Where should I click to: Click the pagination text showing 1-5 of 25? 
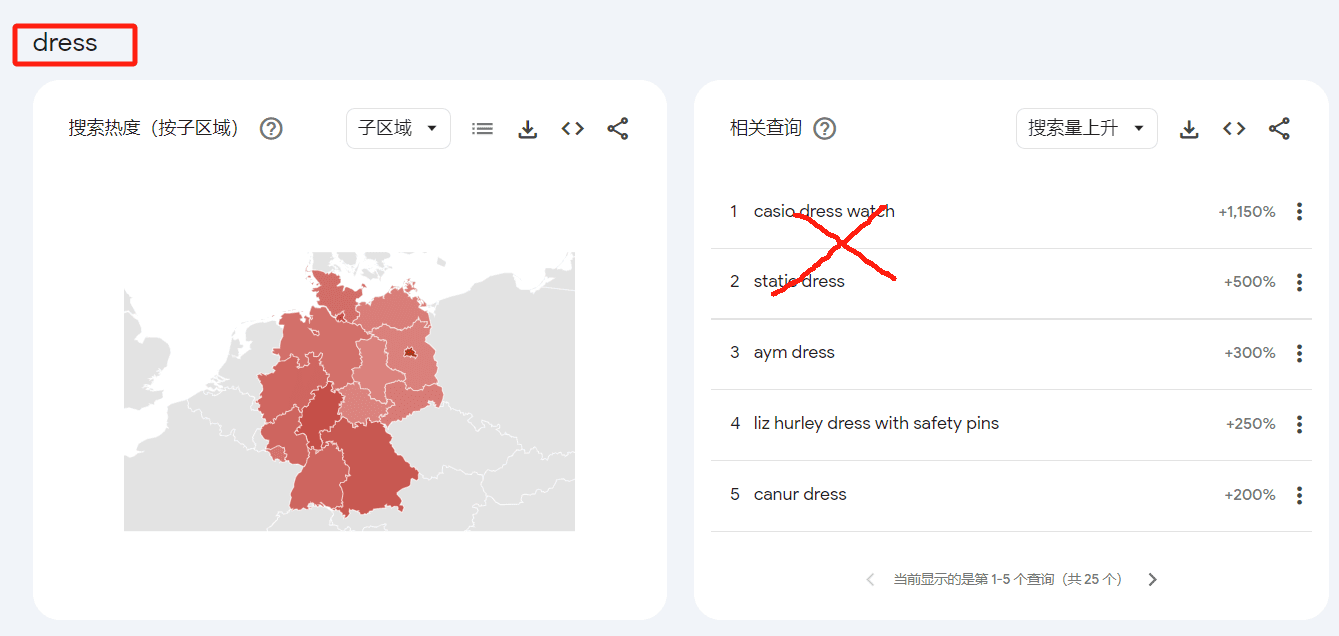pyautogui.click(x=1008, y=580)
